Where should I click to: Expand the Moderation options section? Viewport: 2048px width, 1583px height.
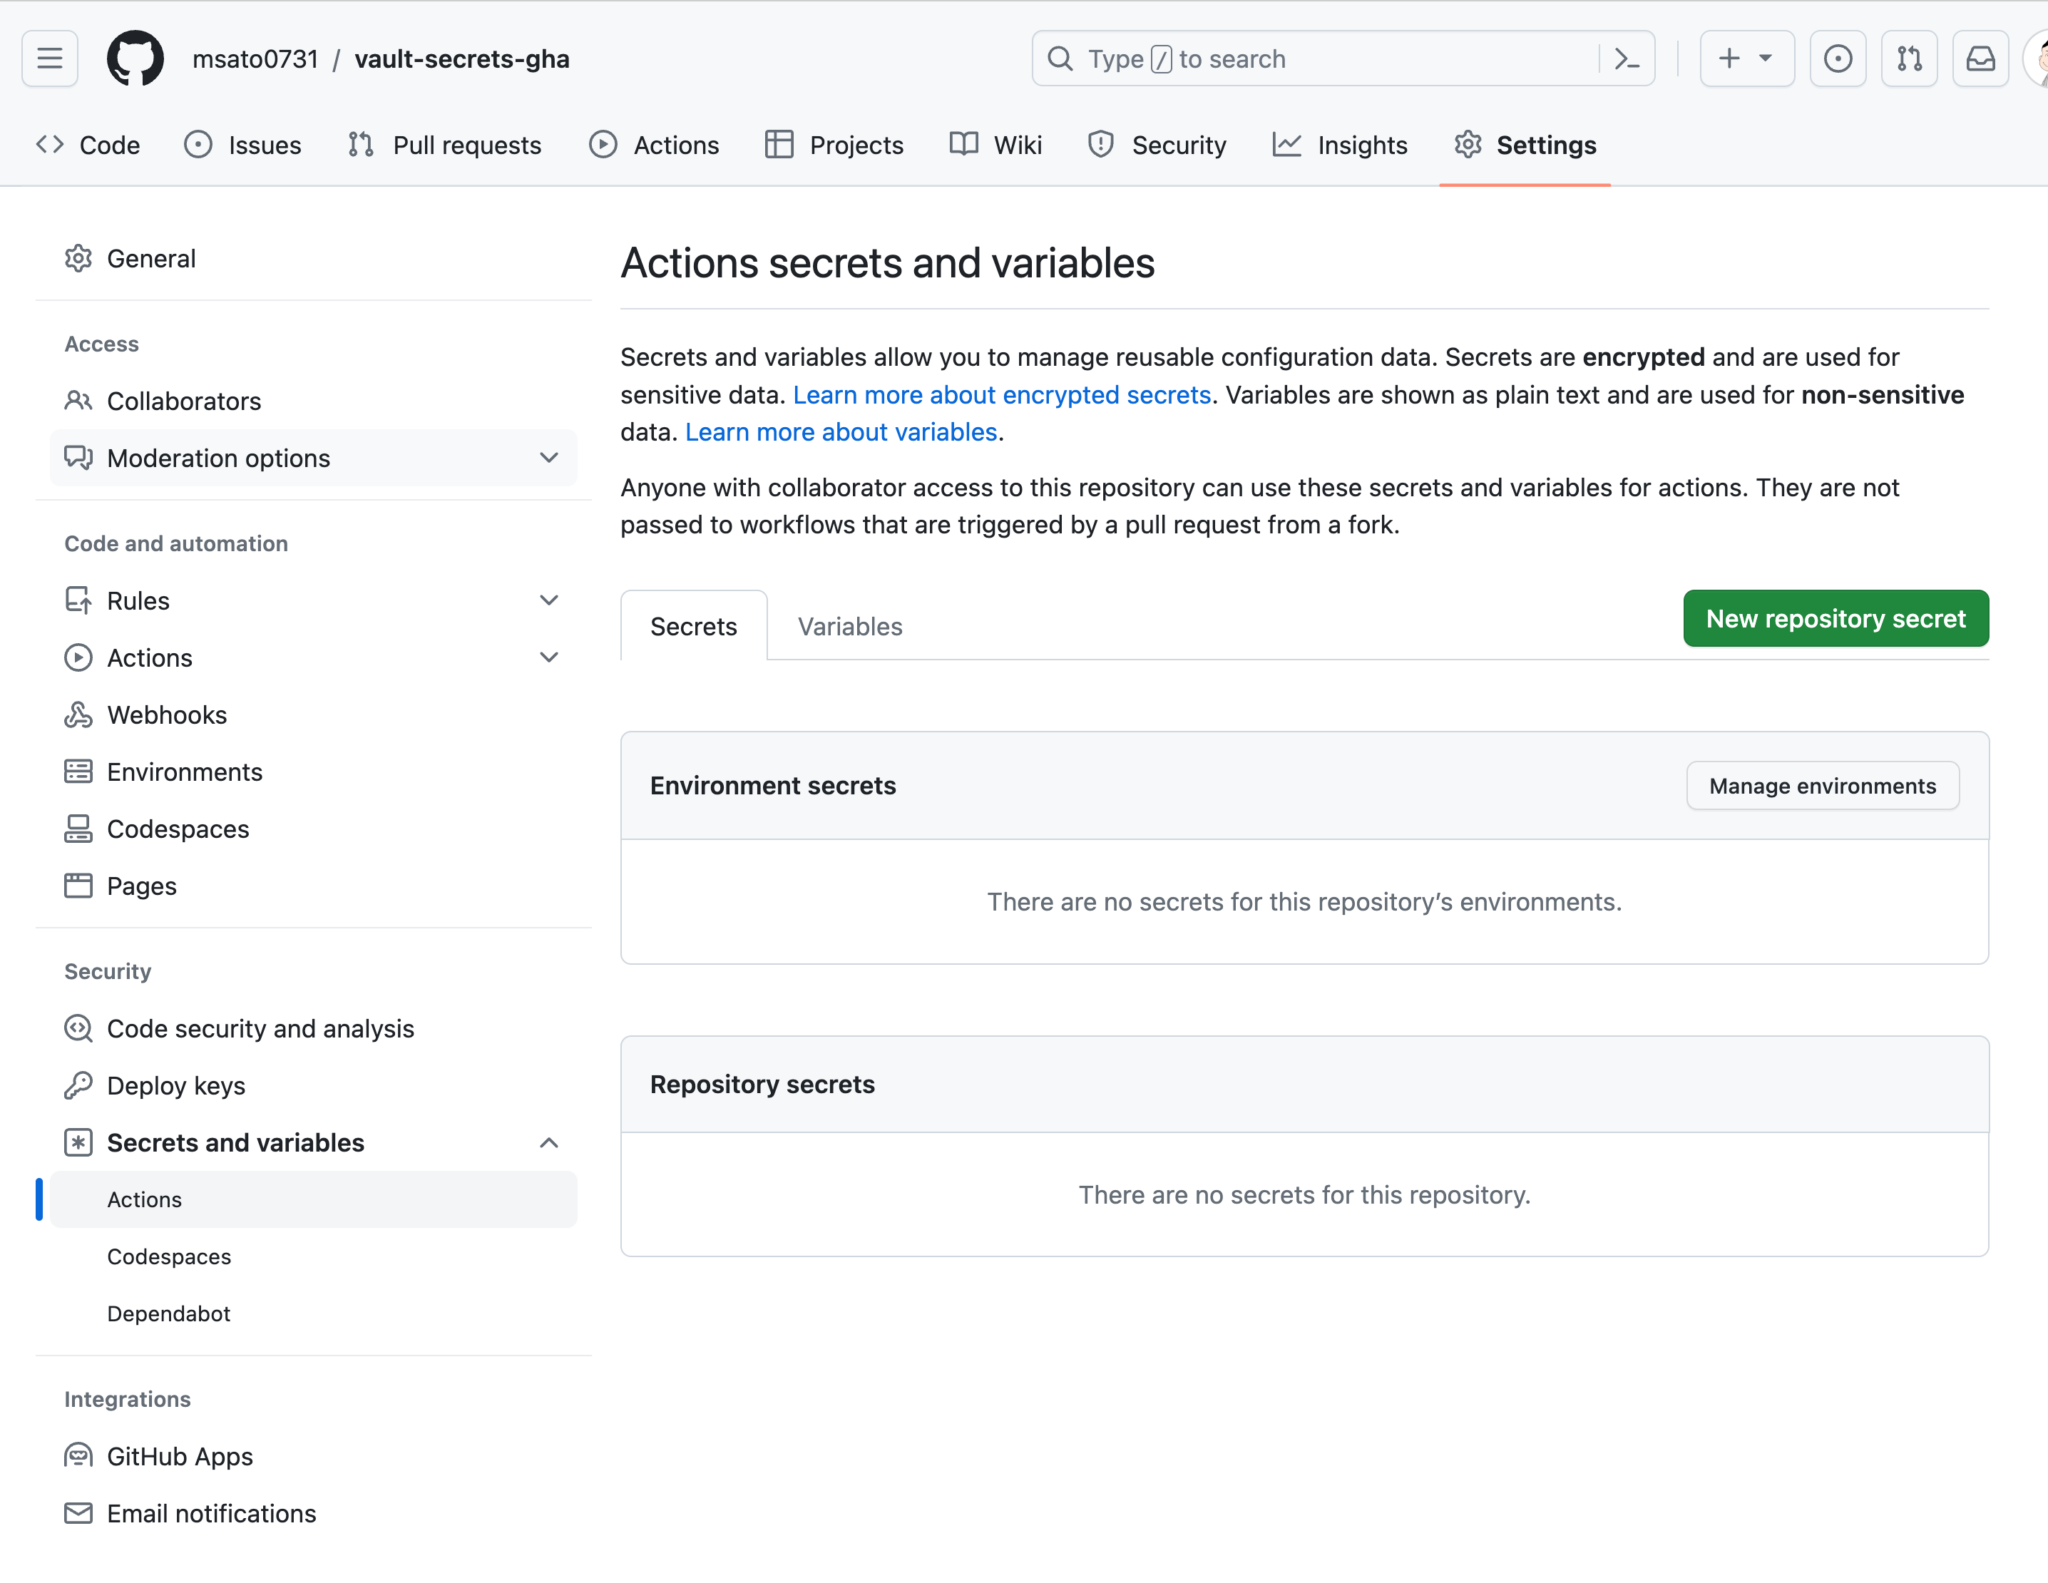point(549,458)
